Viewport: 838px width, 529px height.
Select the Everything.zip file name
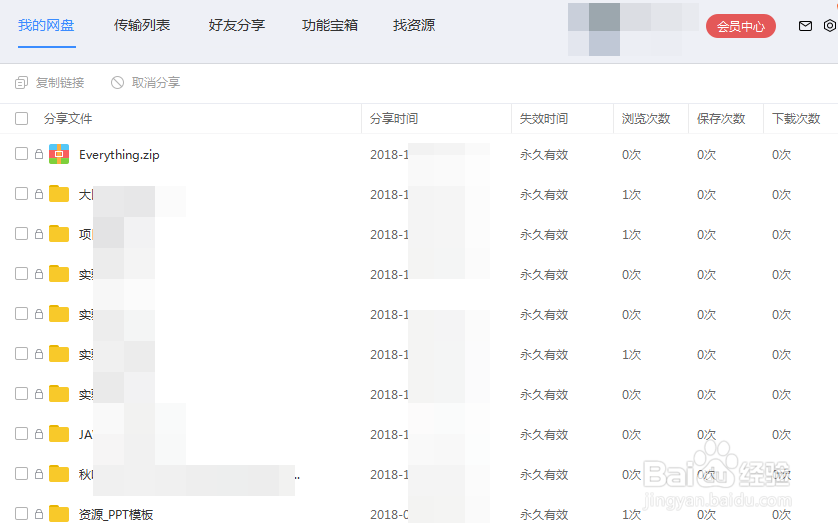(x=119, y=155)
